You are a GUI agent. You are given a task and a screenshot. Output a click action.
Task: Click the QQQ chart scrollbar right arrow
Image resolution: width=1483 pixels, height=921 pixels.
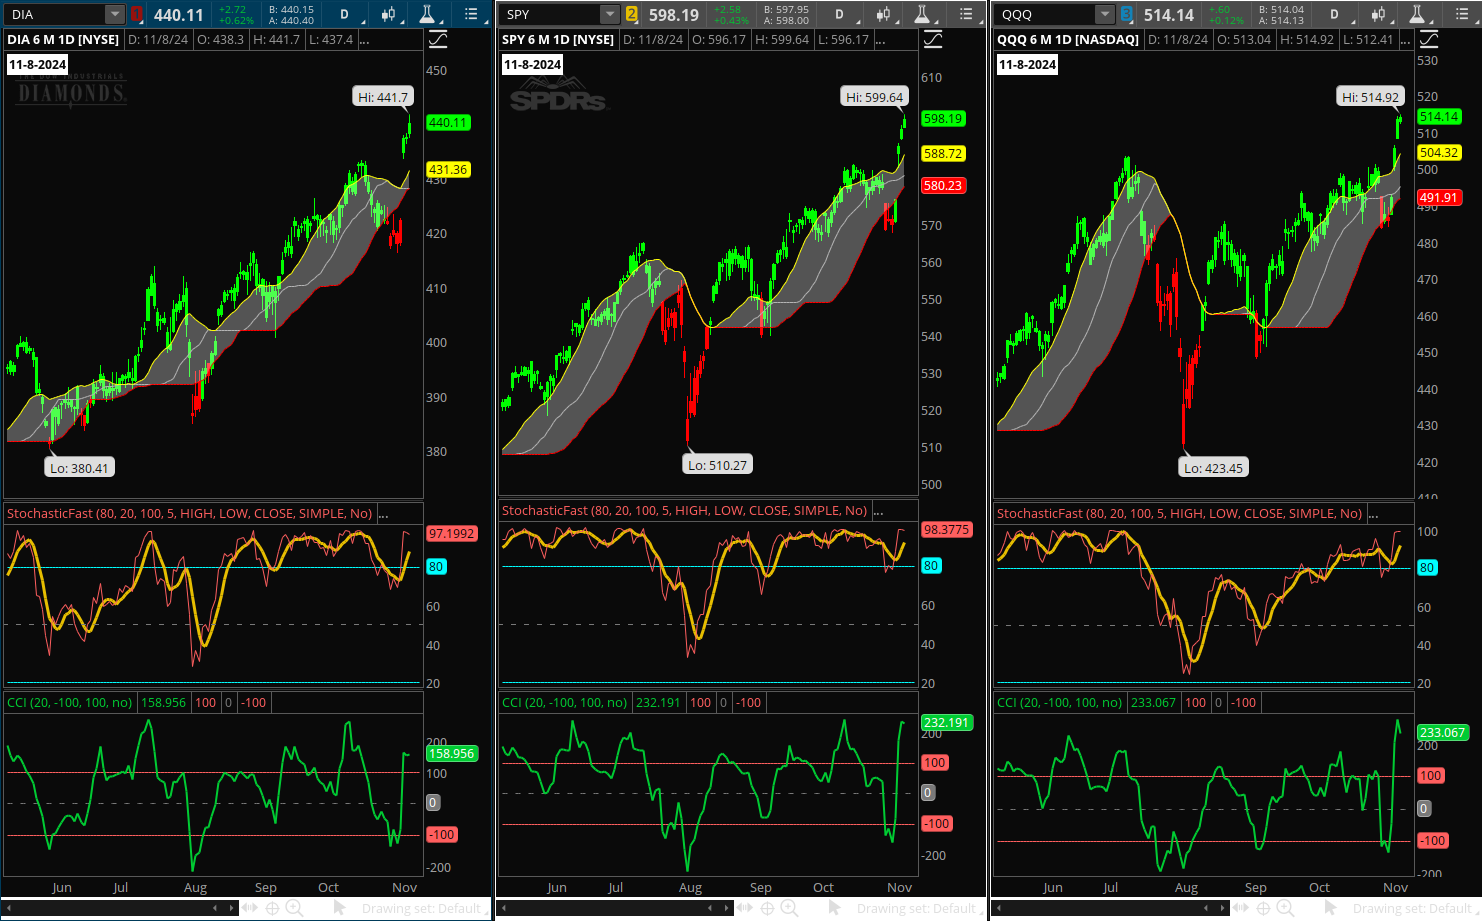click(x=1224, y=908)
